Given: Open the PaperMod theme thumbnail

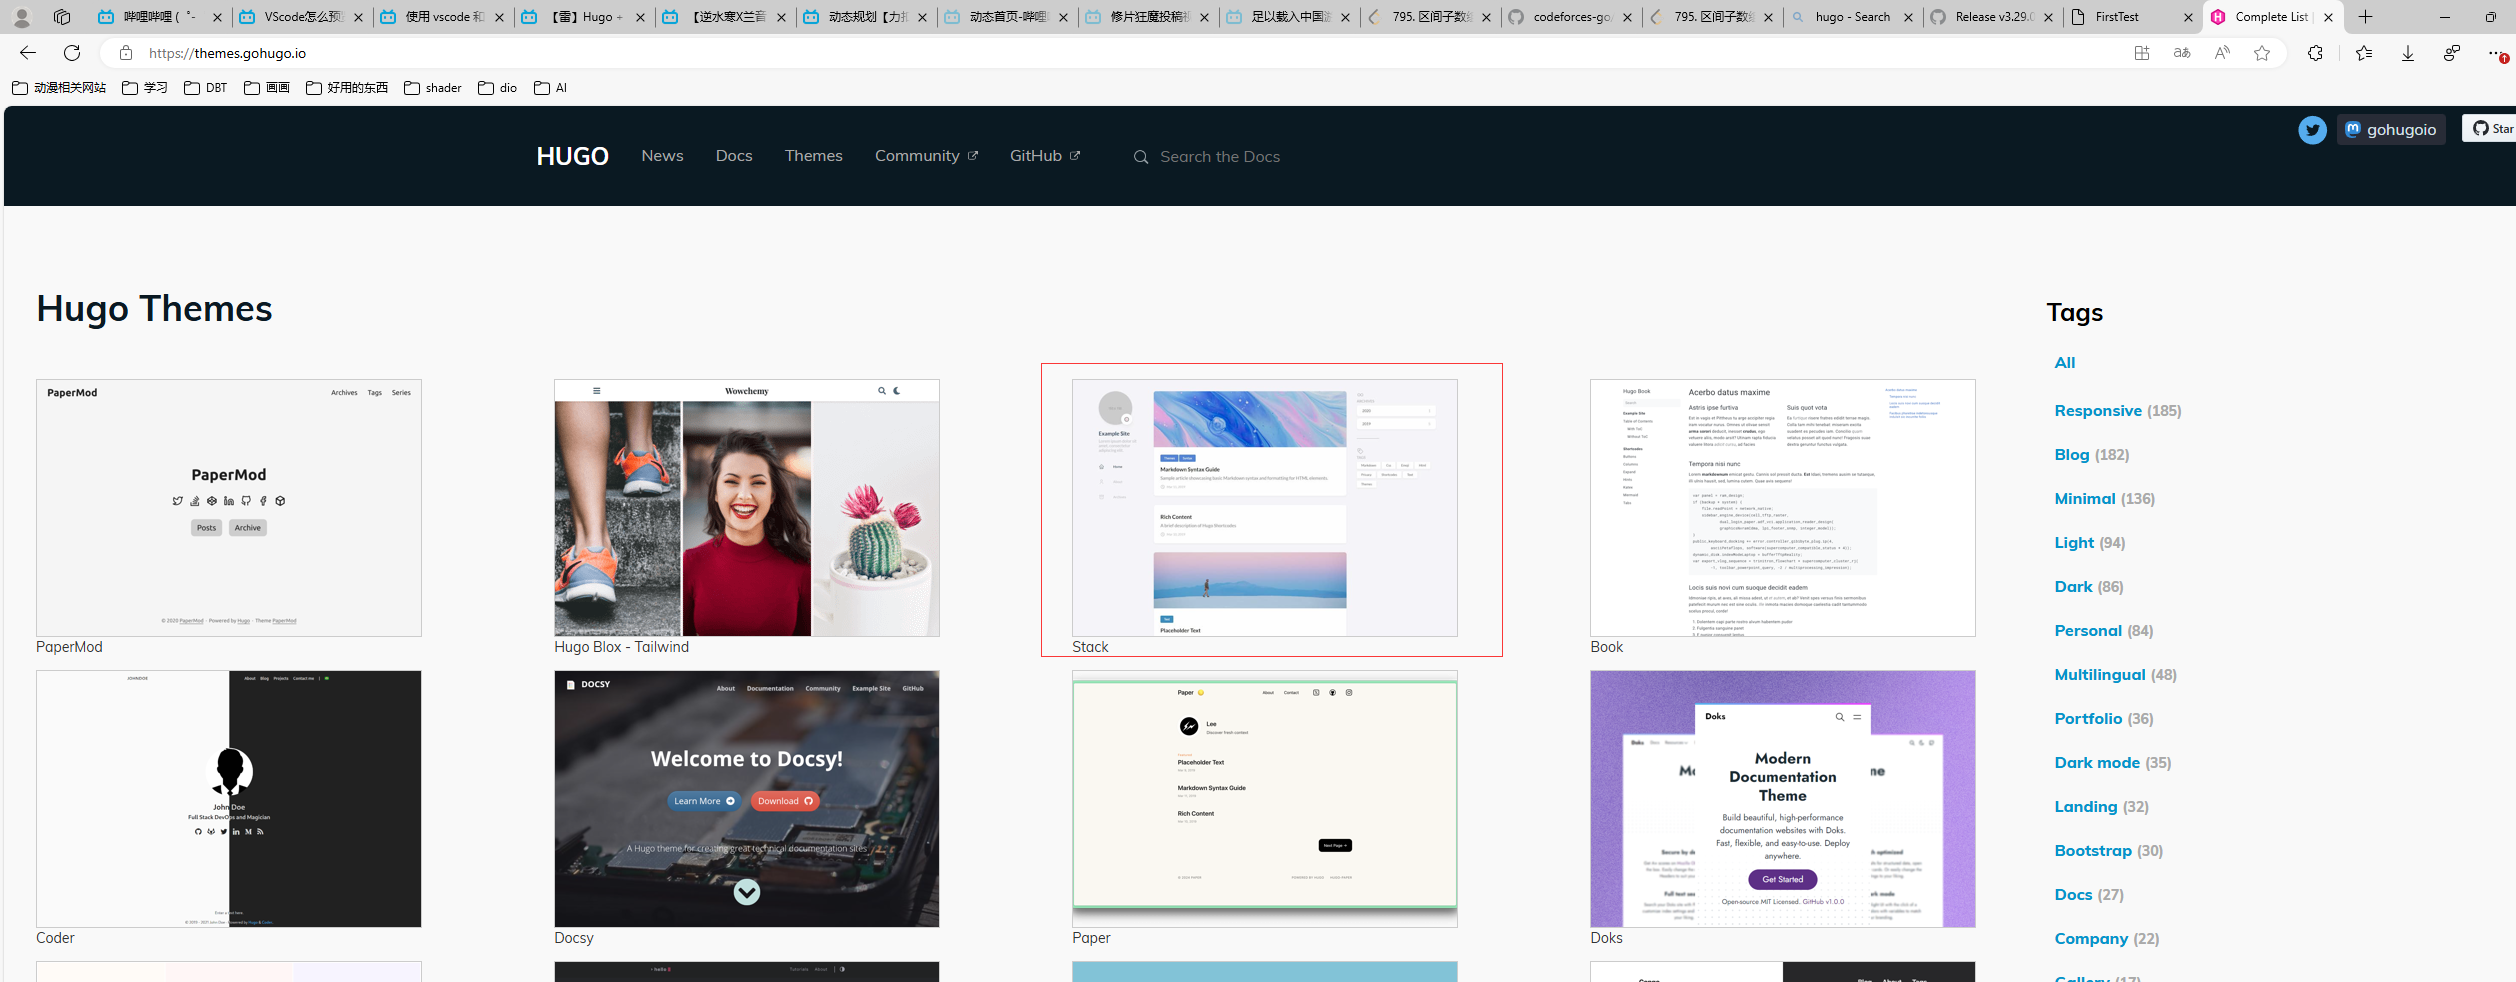Looking at the screenshot, I should pos(229,508).
